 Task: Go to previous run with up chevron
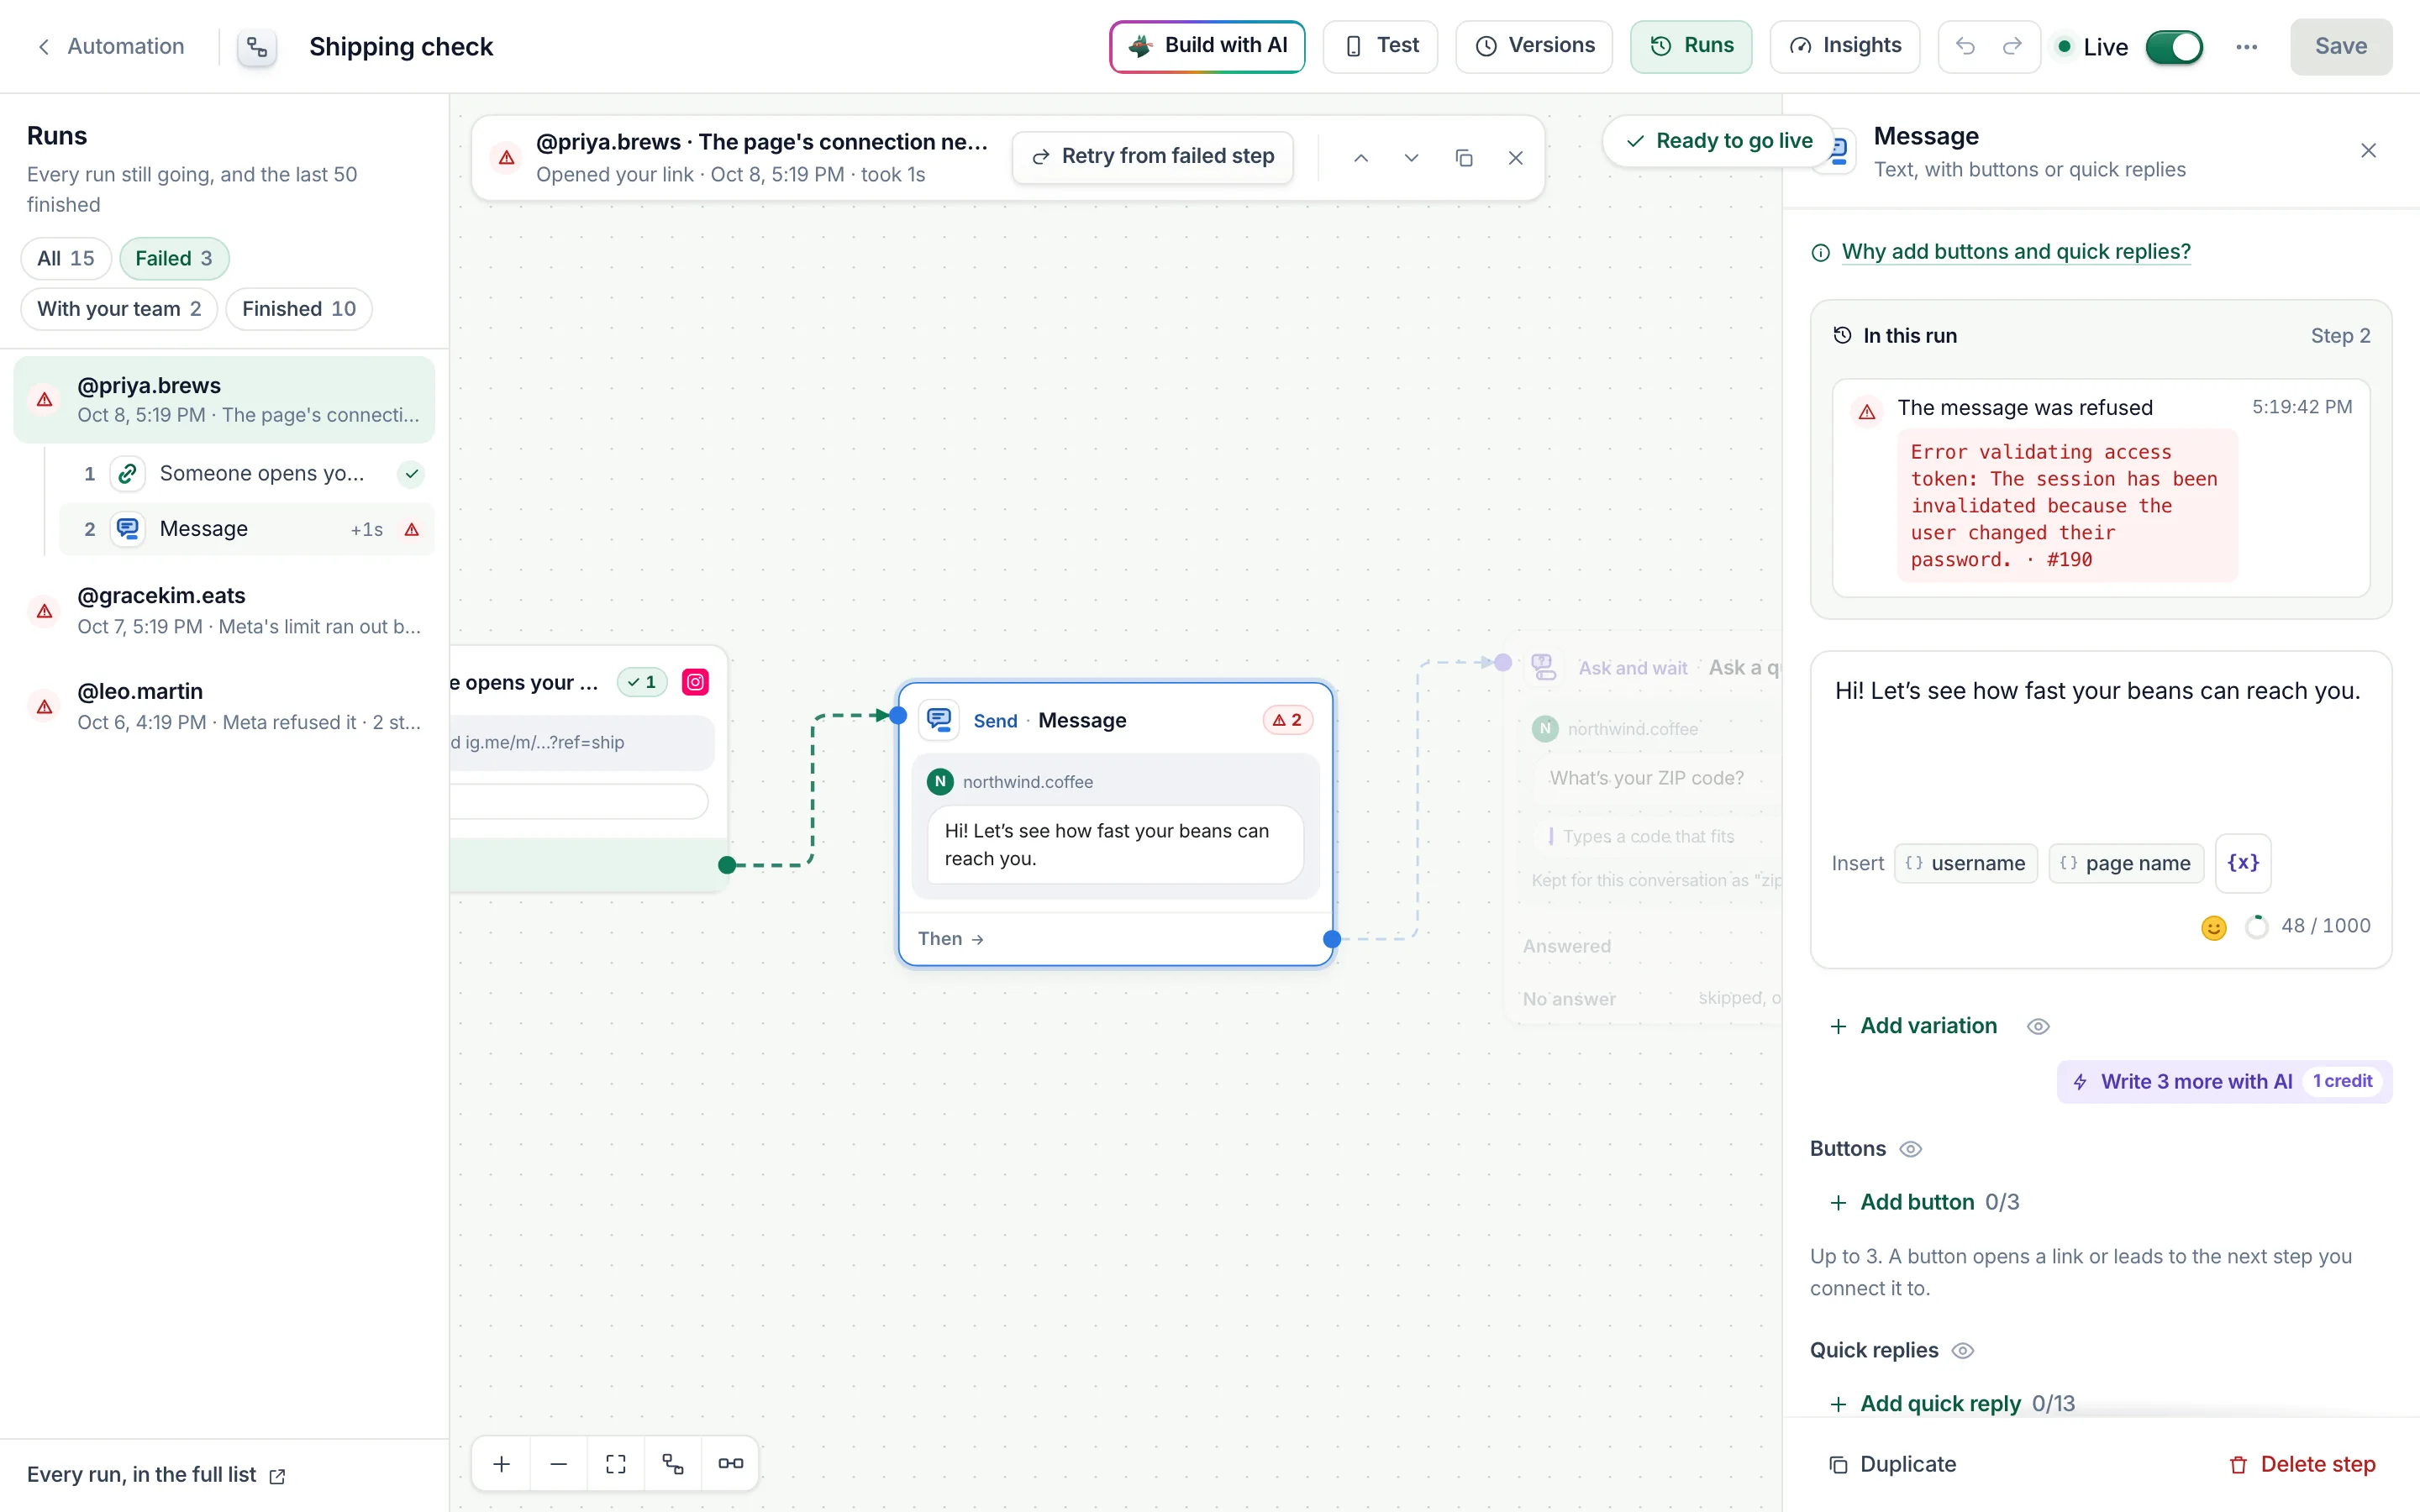pos(1361,157)
